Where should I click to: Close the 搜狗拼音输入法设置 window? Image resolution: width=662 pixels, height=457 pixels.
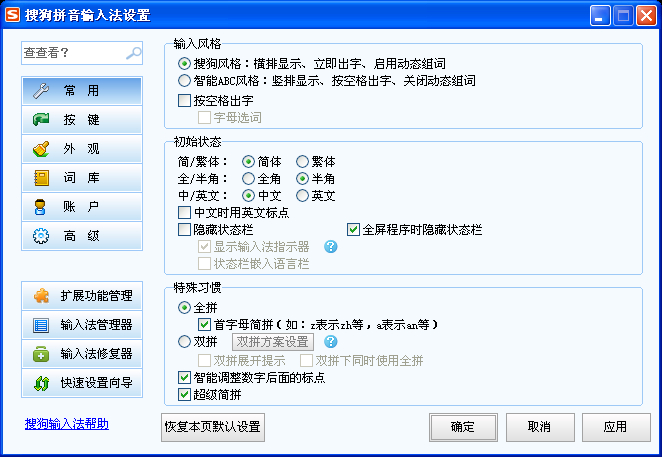(646, 16)
